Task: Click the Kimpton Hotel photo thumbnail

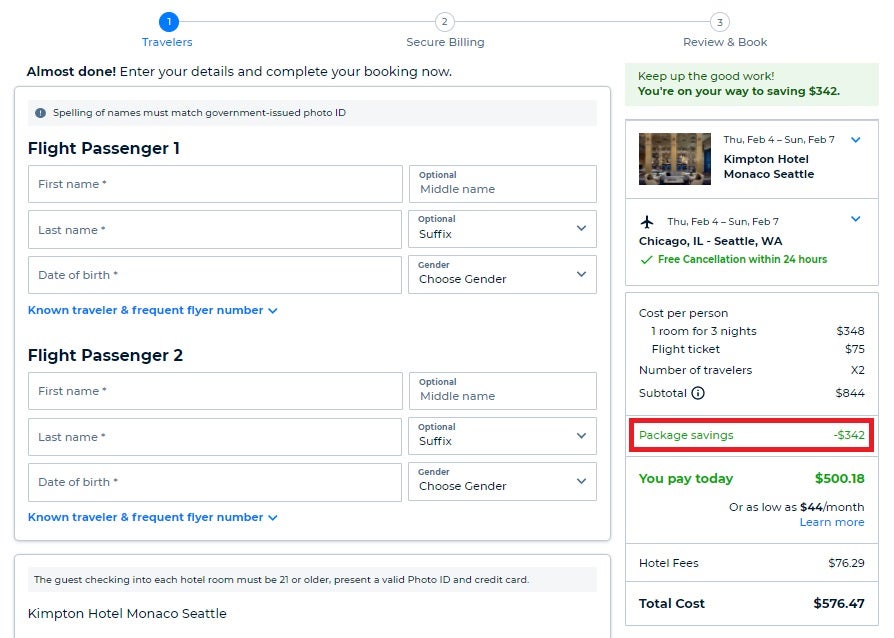Action: (x=675, y=158)
